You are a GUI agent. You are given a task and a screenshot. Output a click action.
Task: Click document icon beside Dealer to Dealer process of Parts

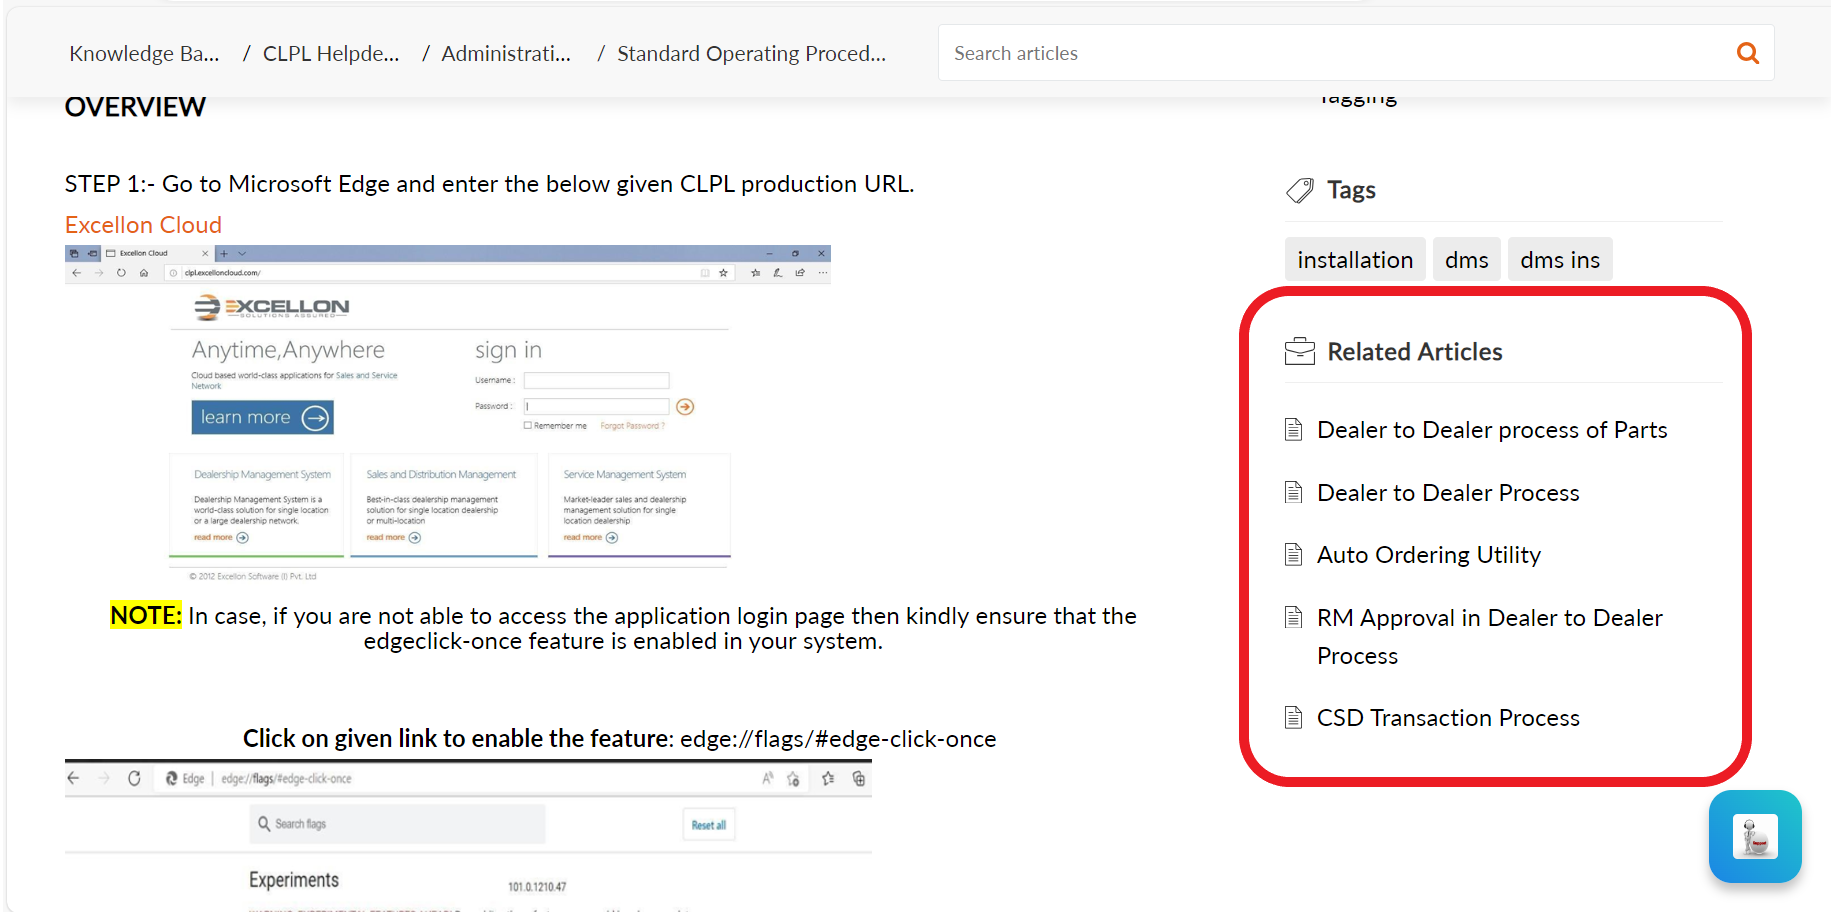(1293, 430)
